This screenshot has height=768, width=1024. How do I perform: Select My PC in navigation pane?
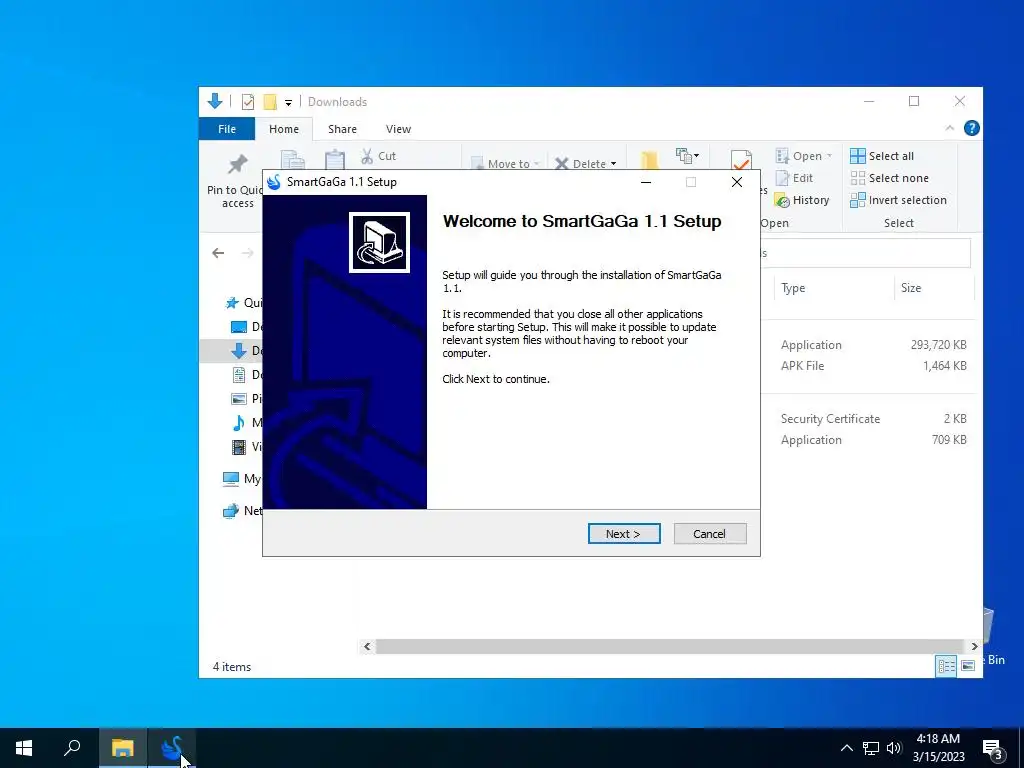pos(241,479)
